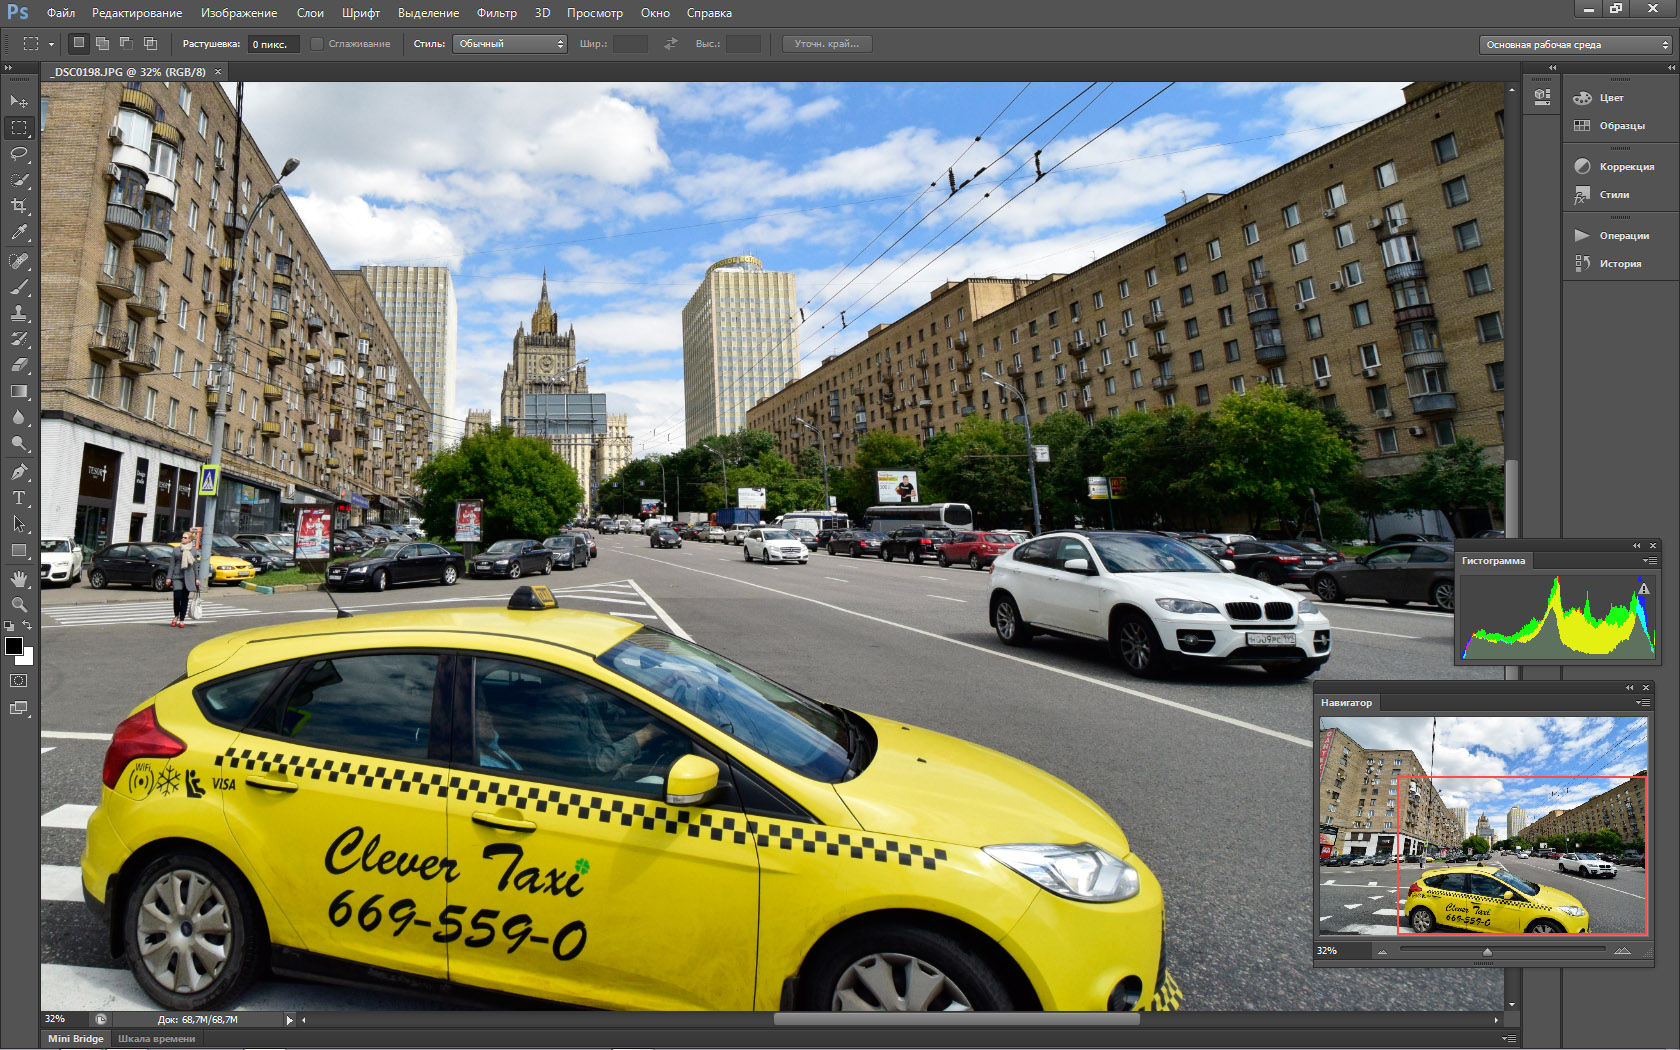
Task: Select the Eyedropper tool
Action: point(19,232)
